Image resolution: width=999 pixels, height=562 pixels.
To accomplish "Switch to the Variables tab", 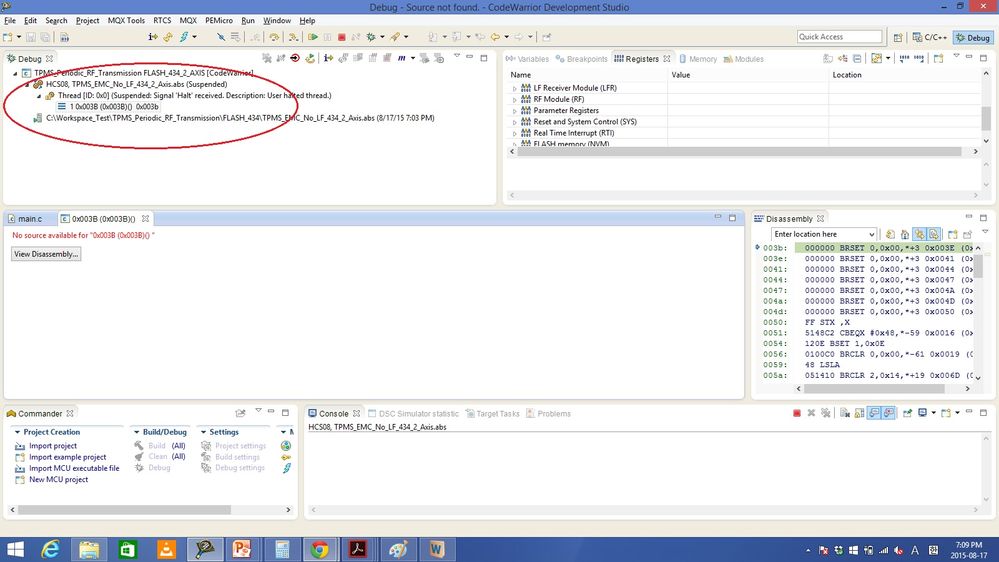I will pos(528,59).
